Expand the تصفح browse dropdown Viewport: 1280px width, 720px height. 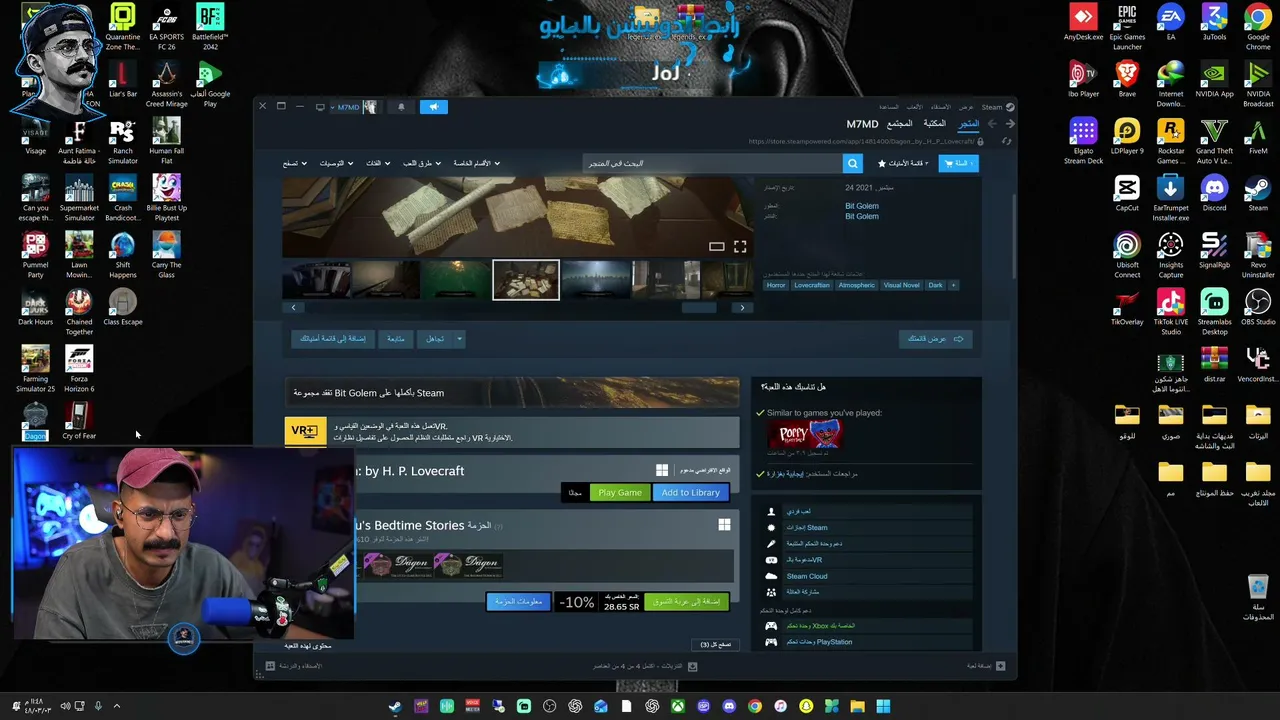pos(294,163)
